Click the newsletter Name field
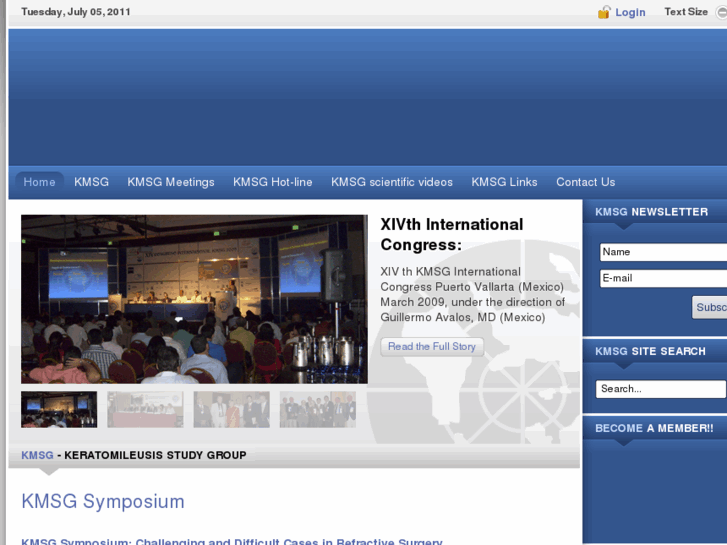 [663, 252]
